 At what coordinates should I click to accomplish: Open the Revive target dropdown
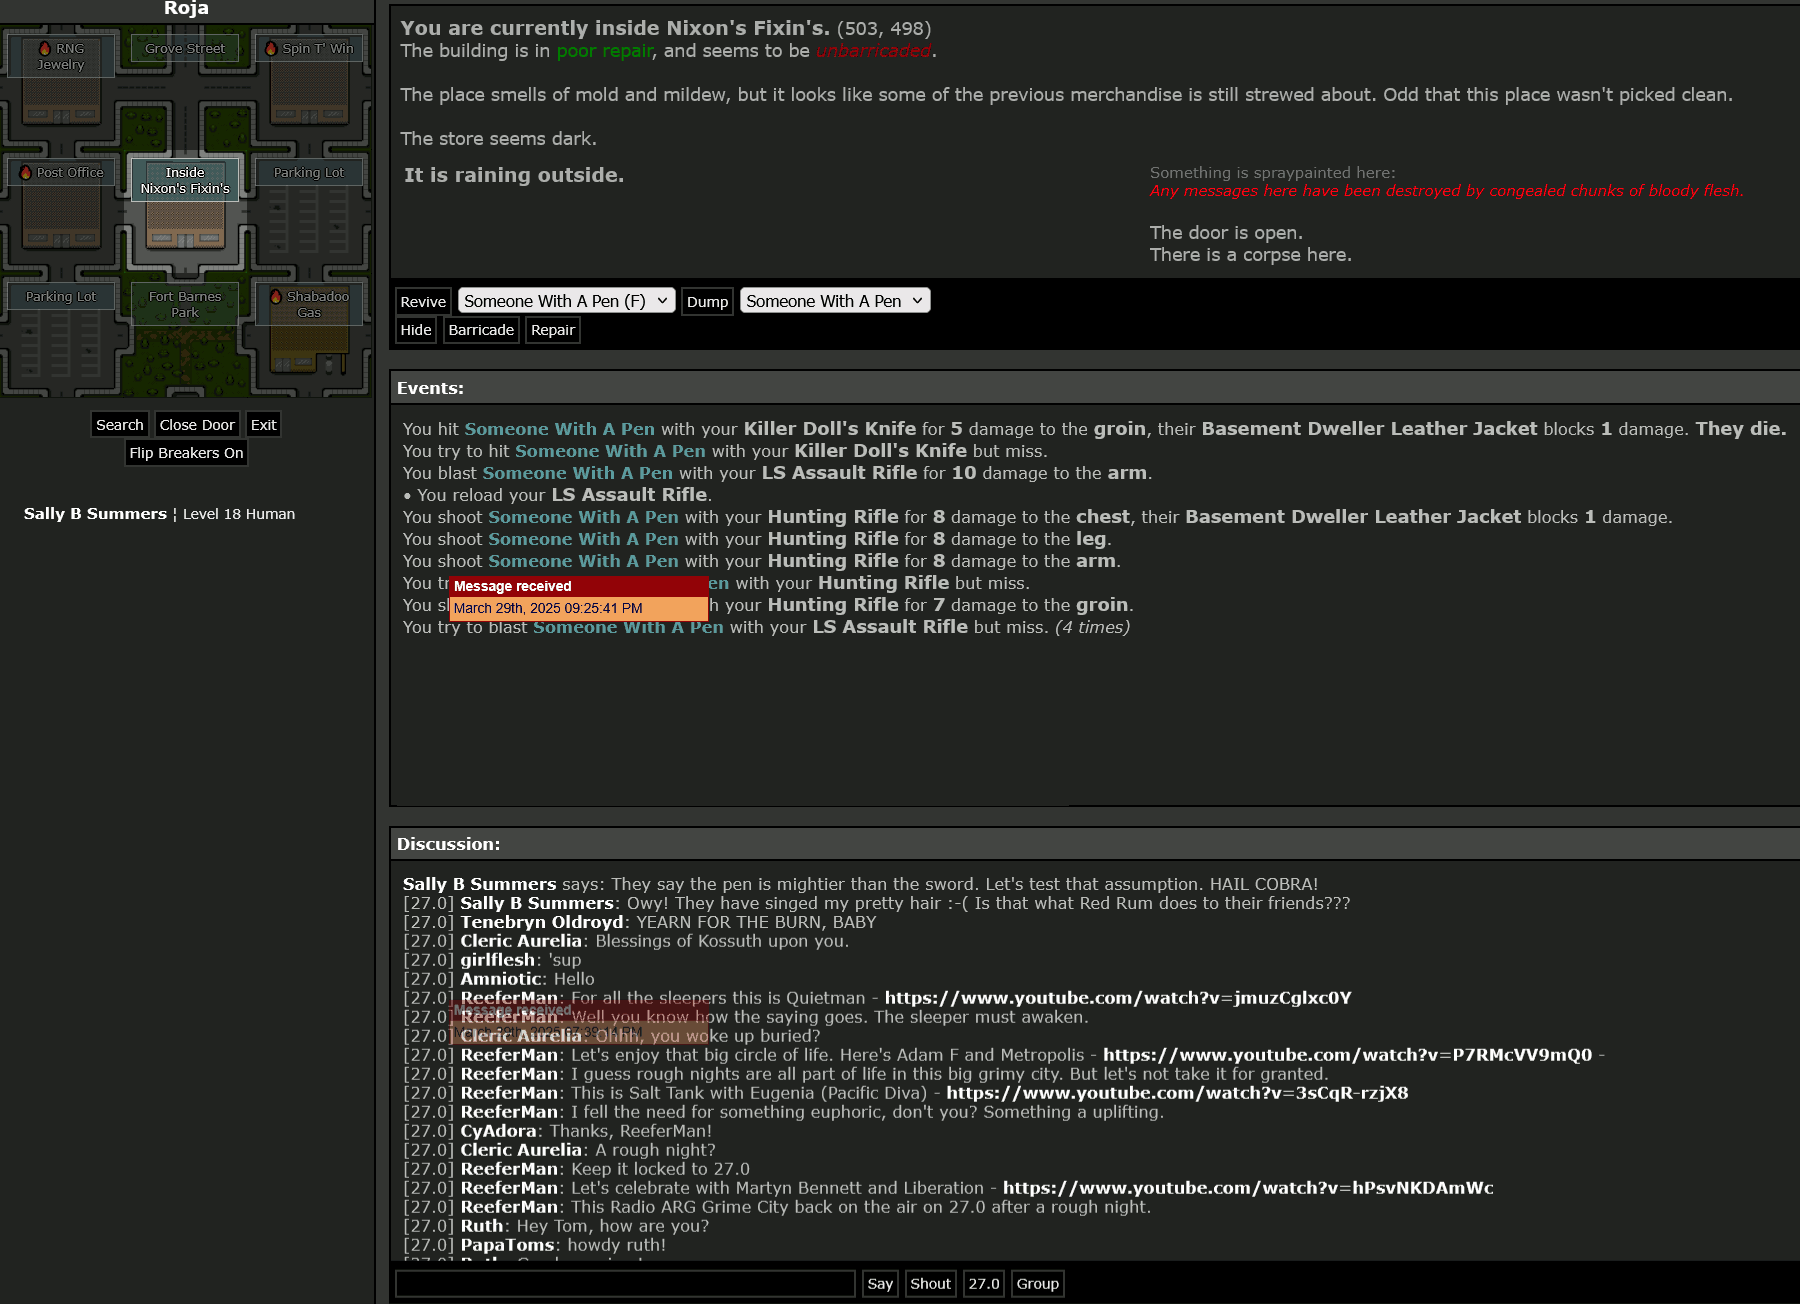click(x=566, y=301)
